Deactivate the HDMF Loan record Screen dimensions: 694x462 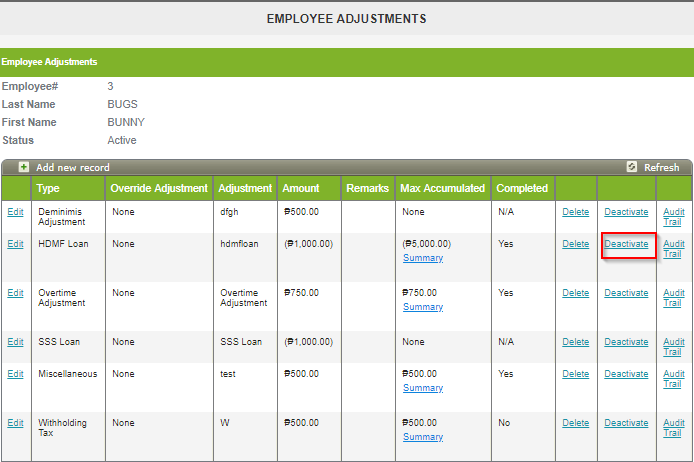coord(626,244)
